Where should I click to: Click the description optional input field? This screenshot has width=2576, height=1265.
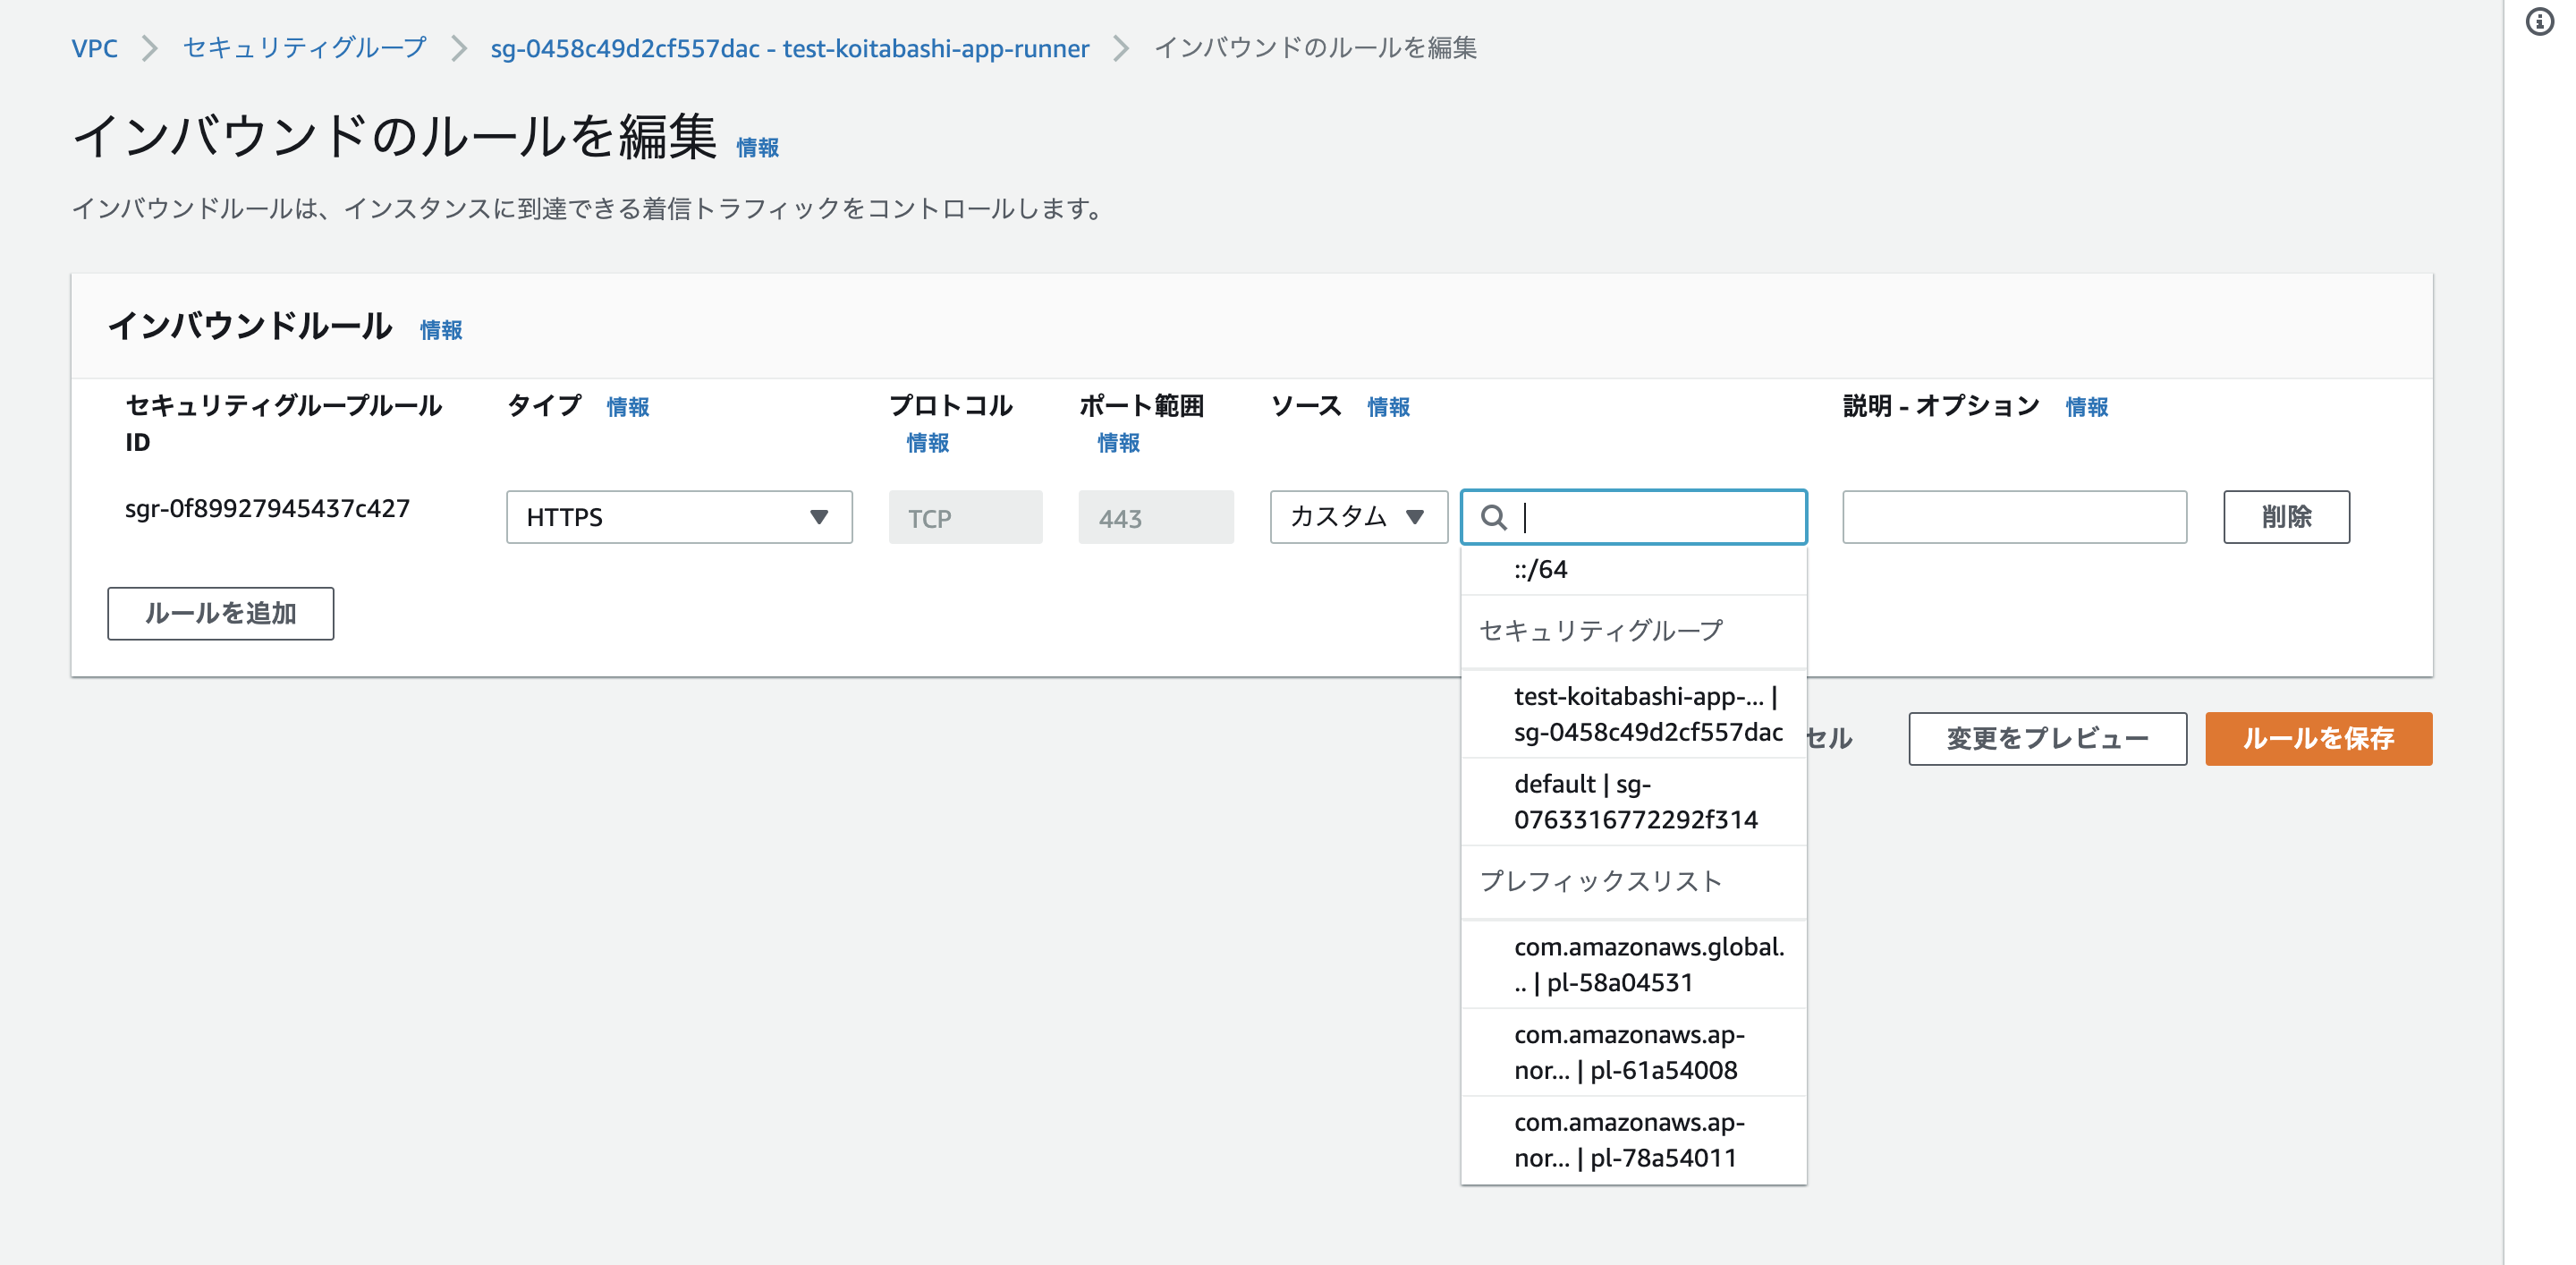click(2014, 517)
